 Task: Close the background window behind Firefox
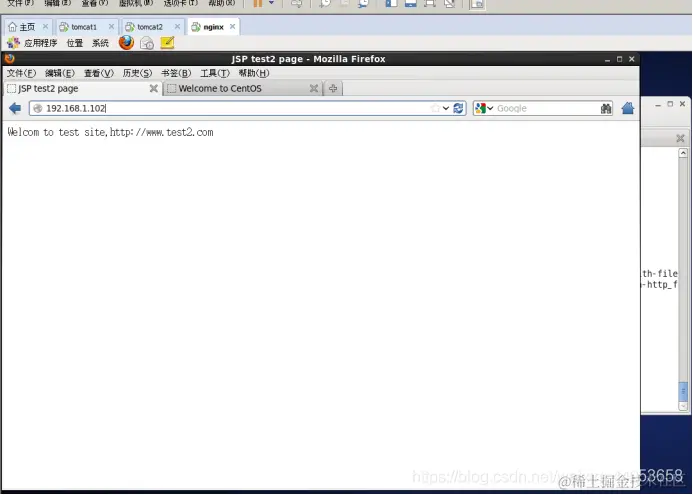tap(682, 104)
